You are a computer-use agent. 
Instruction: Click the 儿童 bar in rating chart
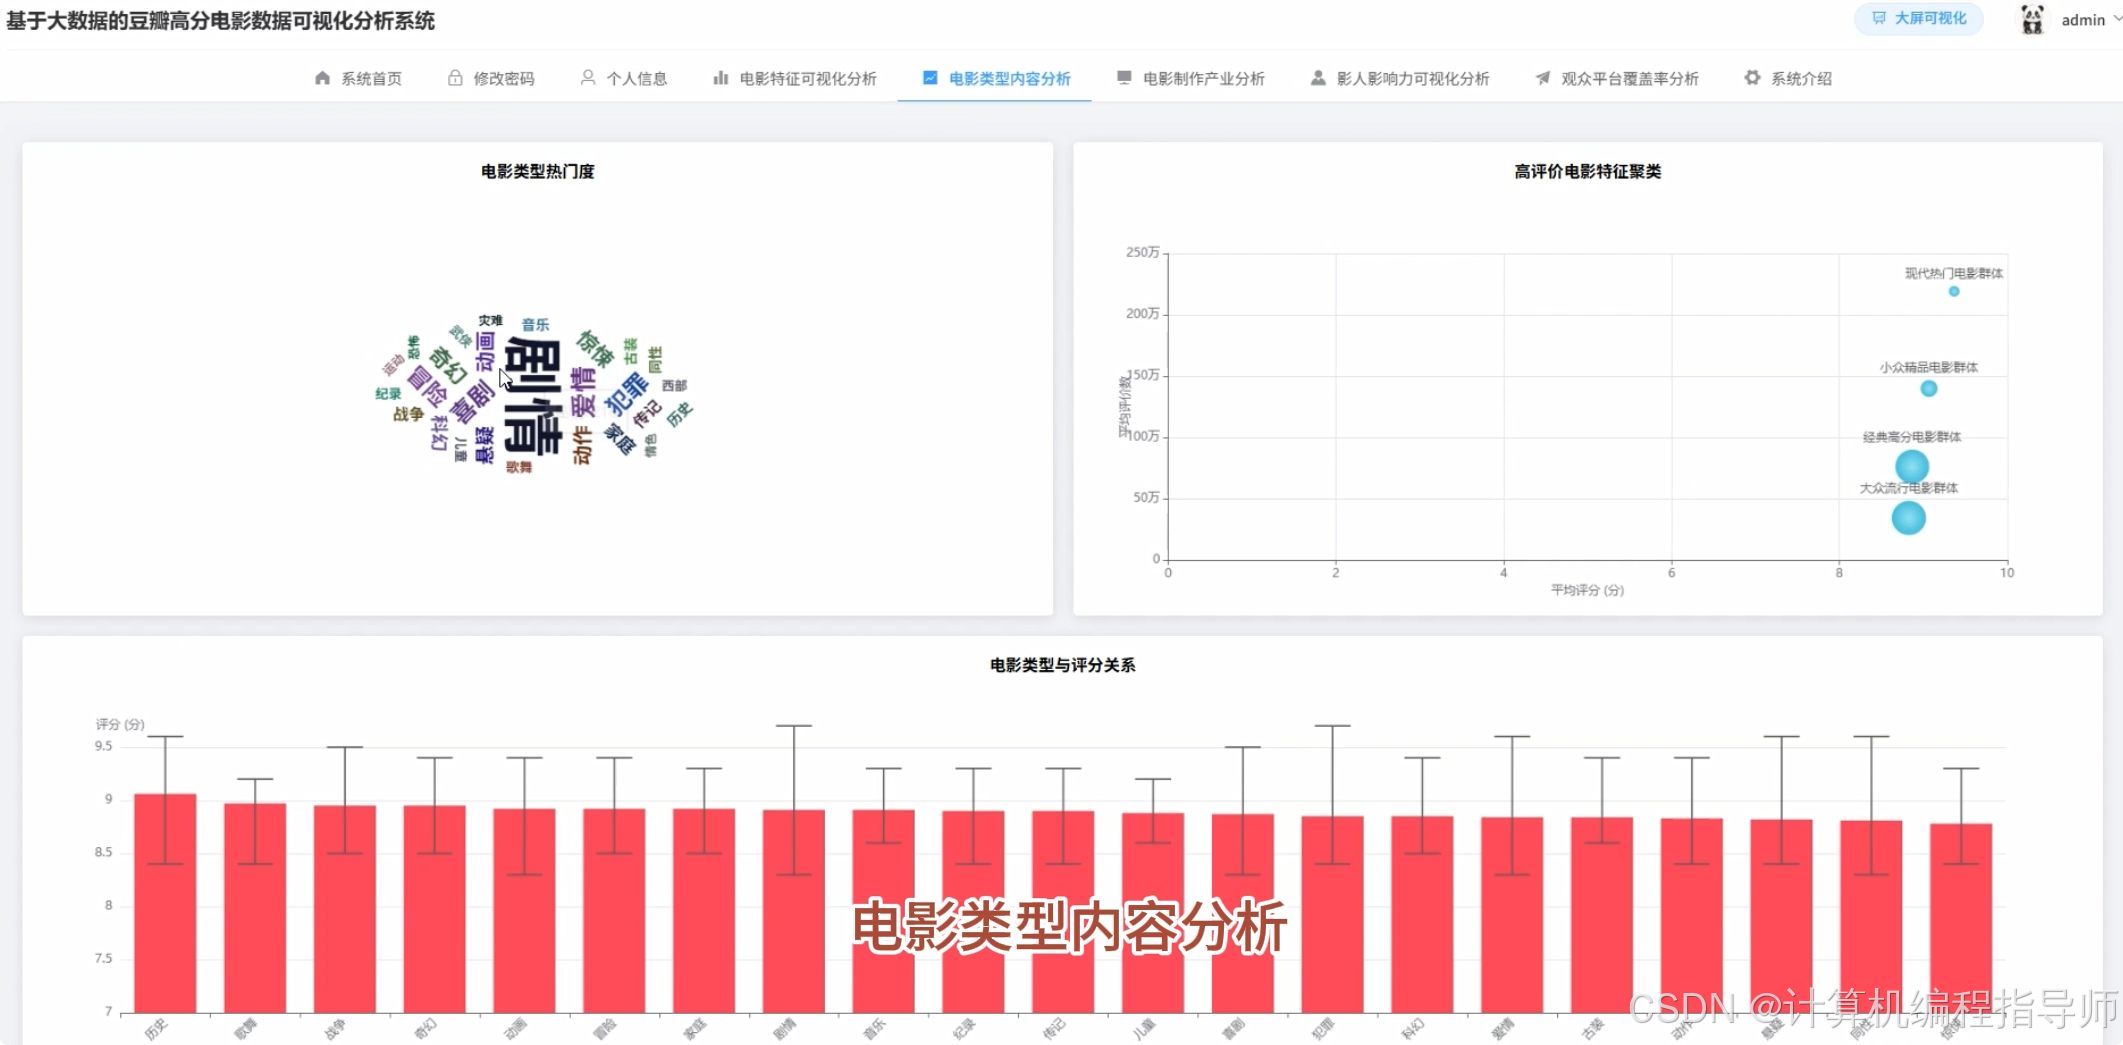tap(1153, 913)
